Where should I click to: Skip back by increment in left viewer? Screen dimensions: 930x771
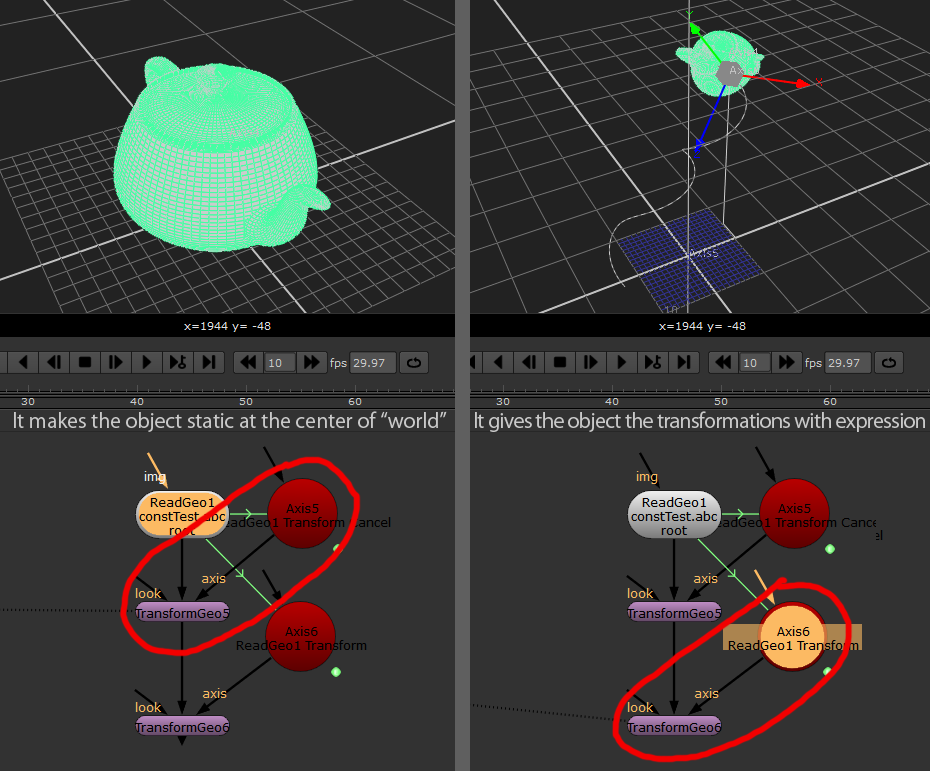tap(246, 362)
